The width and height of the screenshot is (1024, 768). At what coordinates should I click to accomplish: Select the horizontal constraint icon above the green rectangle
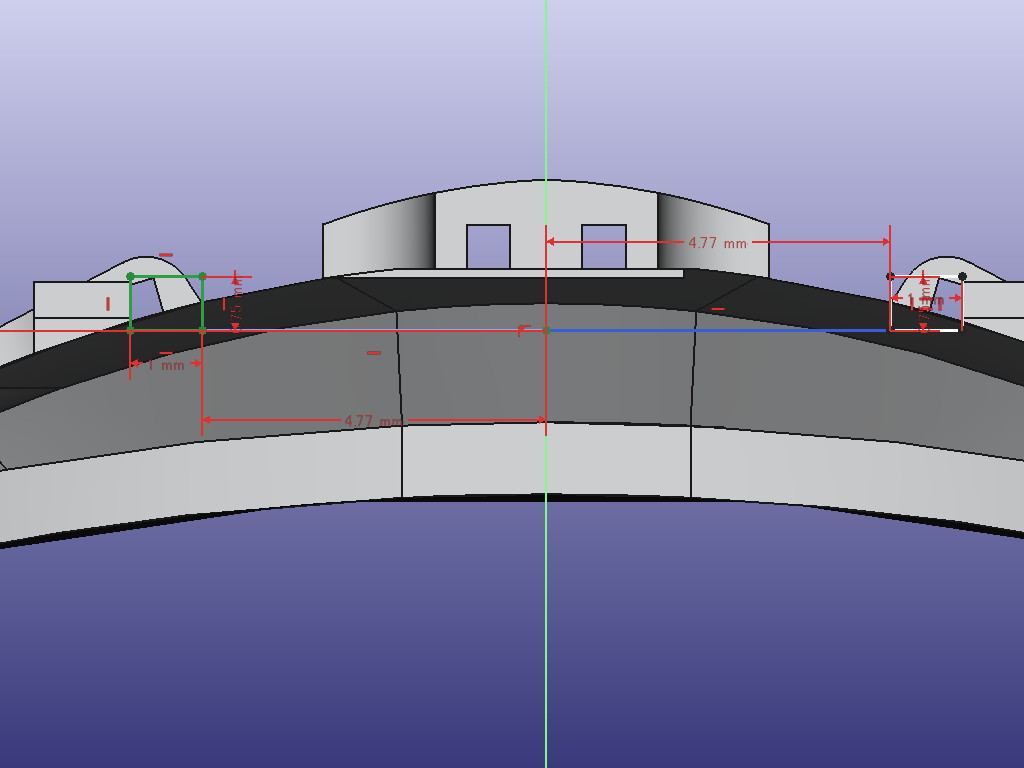point(166,255)
